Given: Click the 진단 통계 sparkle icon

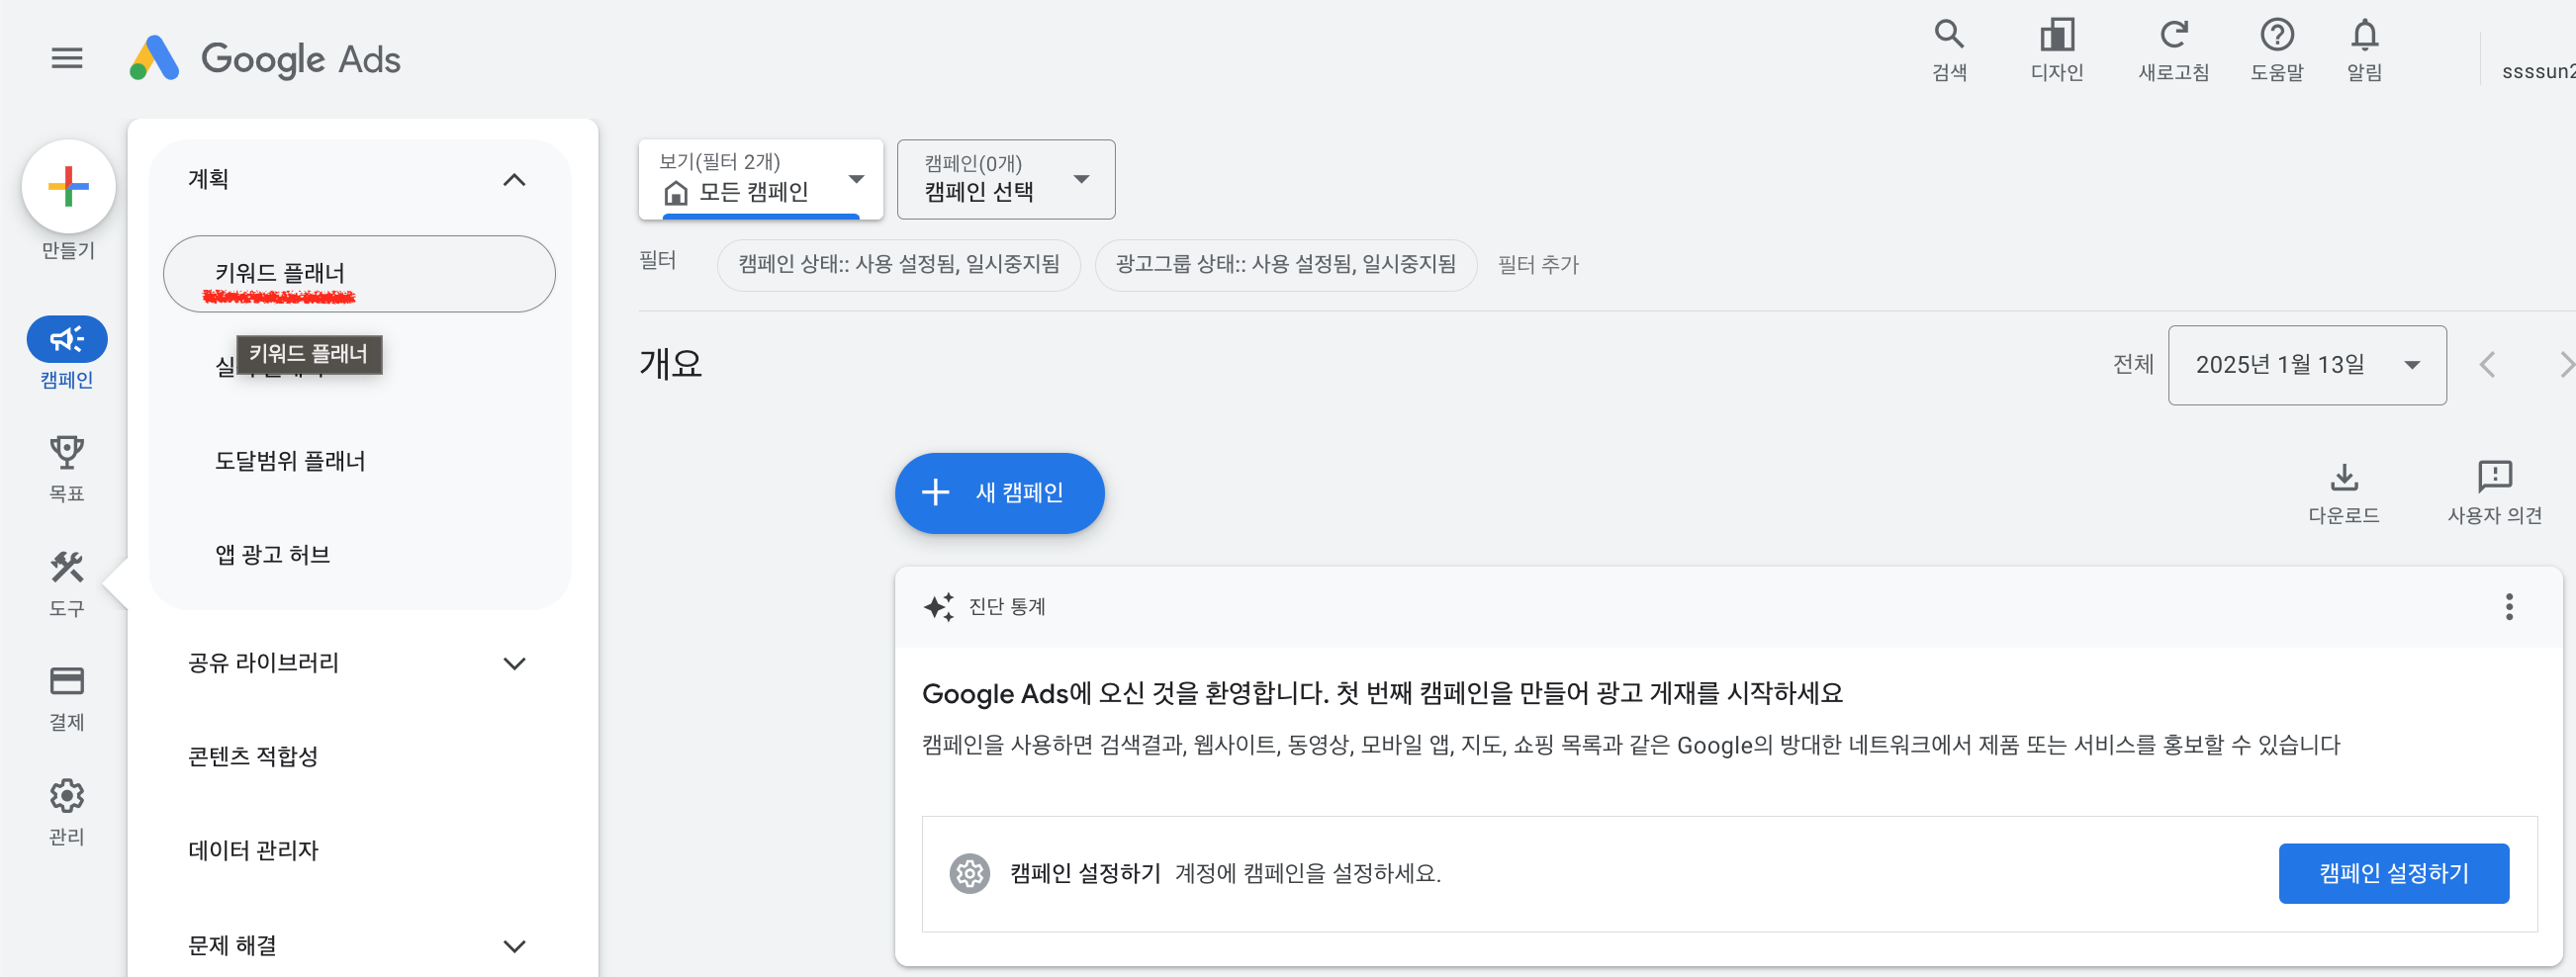Looking at the screenshot, I should (938, 607).
